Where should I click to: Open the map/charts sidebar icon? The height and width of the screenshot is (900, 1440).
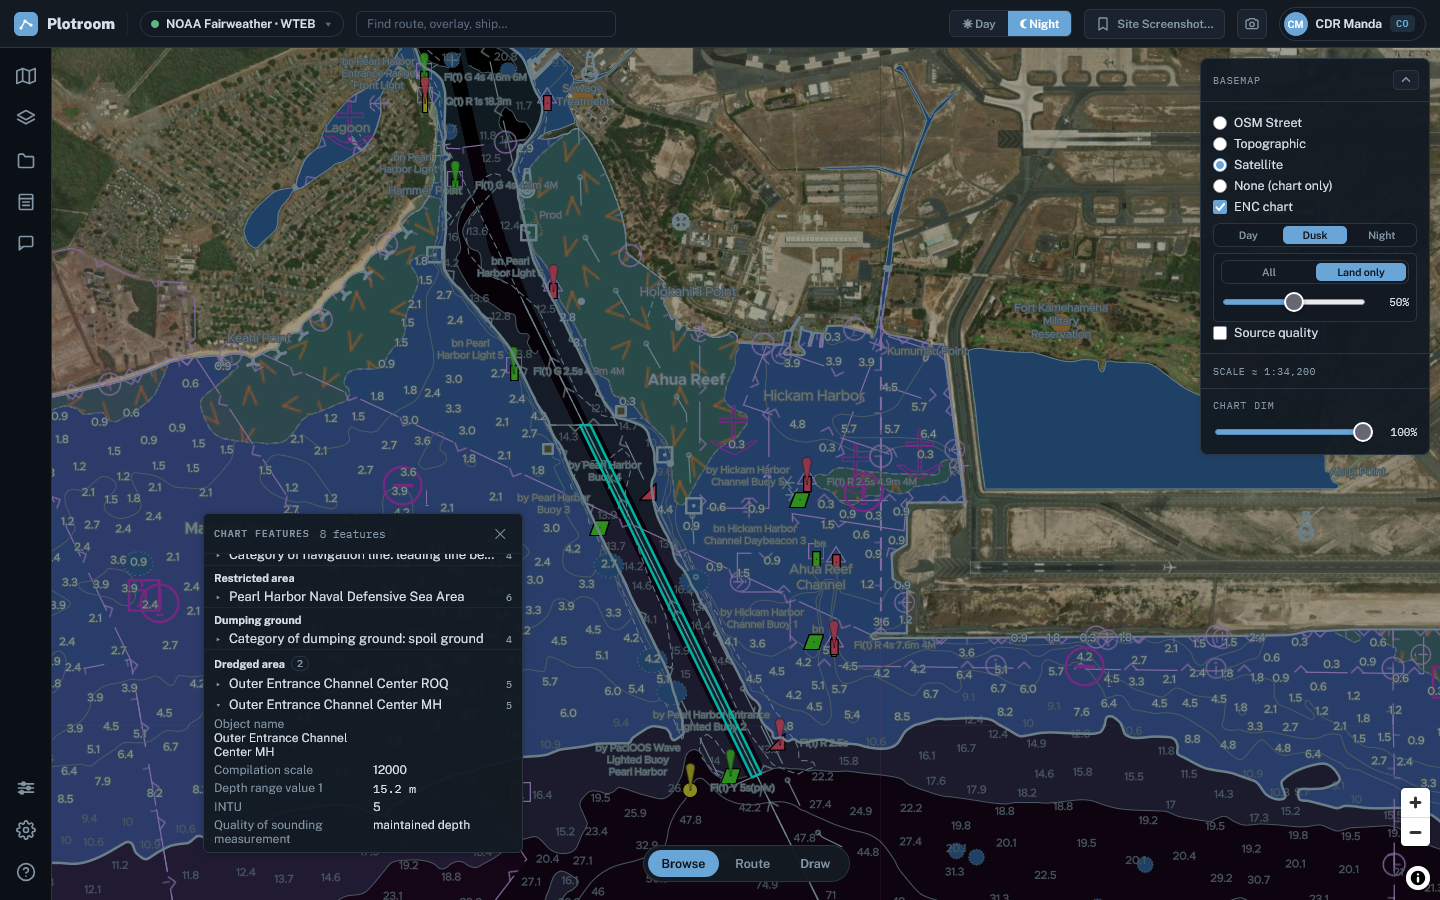pos(26,76)
